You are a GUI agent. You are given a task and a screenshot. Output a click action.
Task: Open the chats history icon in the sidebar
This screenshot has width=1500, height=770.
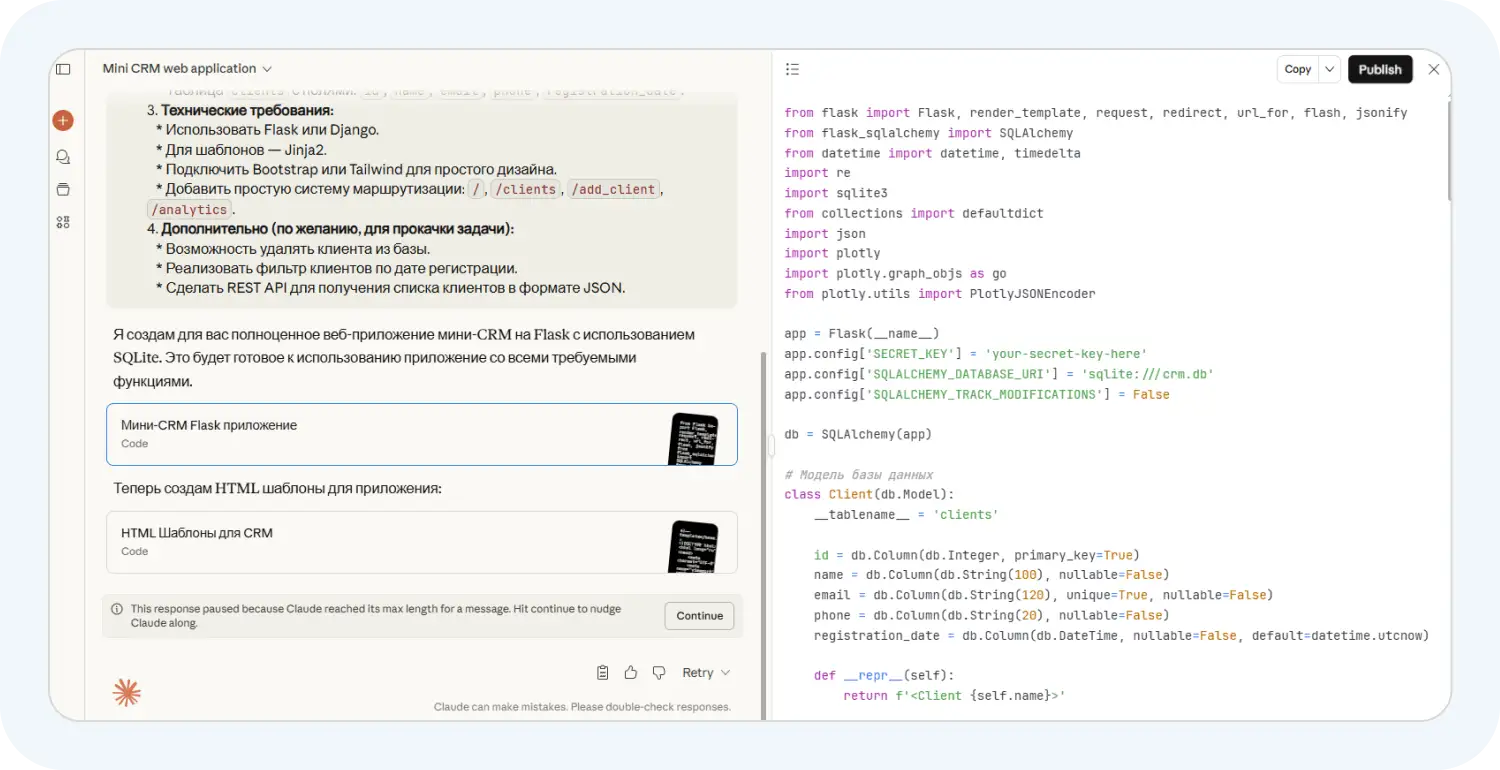63,157
